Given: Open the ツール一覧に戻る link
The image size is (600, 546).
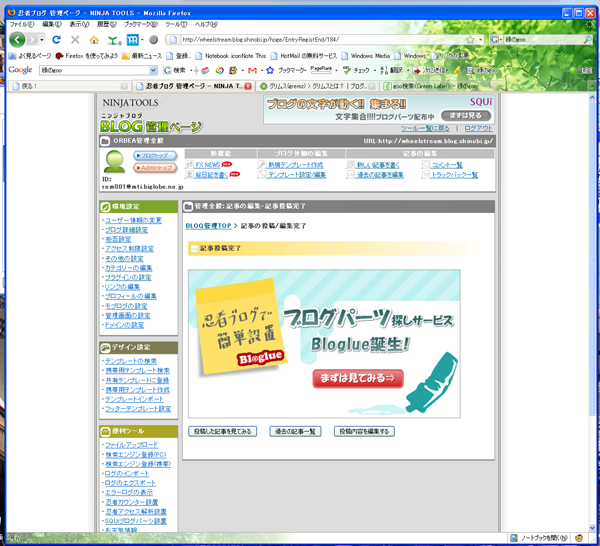Looking at the screenshot, I should (x=425, y=128).
